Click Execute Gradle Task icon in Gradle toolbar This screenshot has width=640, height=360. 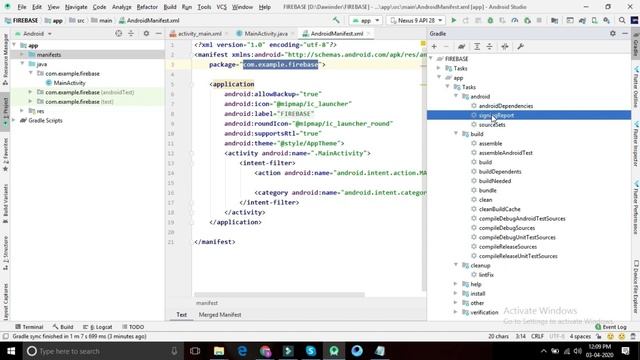tap(462, 47)
